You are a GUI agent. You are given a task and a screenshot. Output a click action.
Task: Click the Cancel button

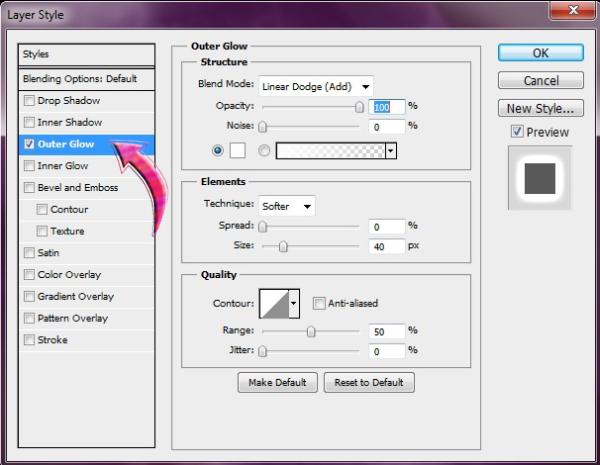tap(541, 81)
